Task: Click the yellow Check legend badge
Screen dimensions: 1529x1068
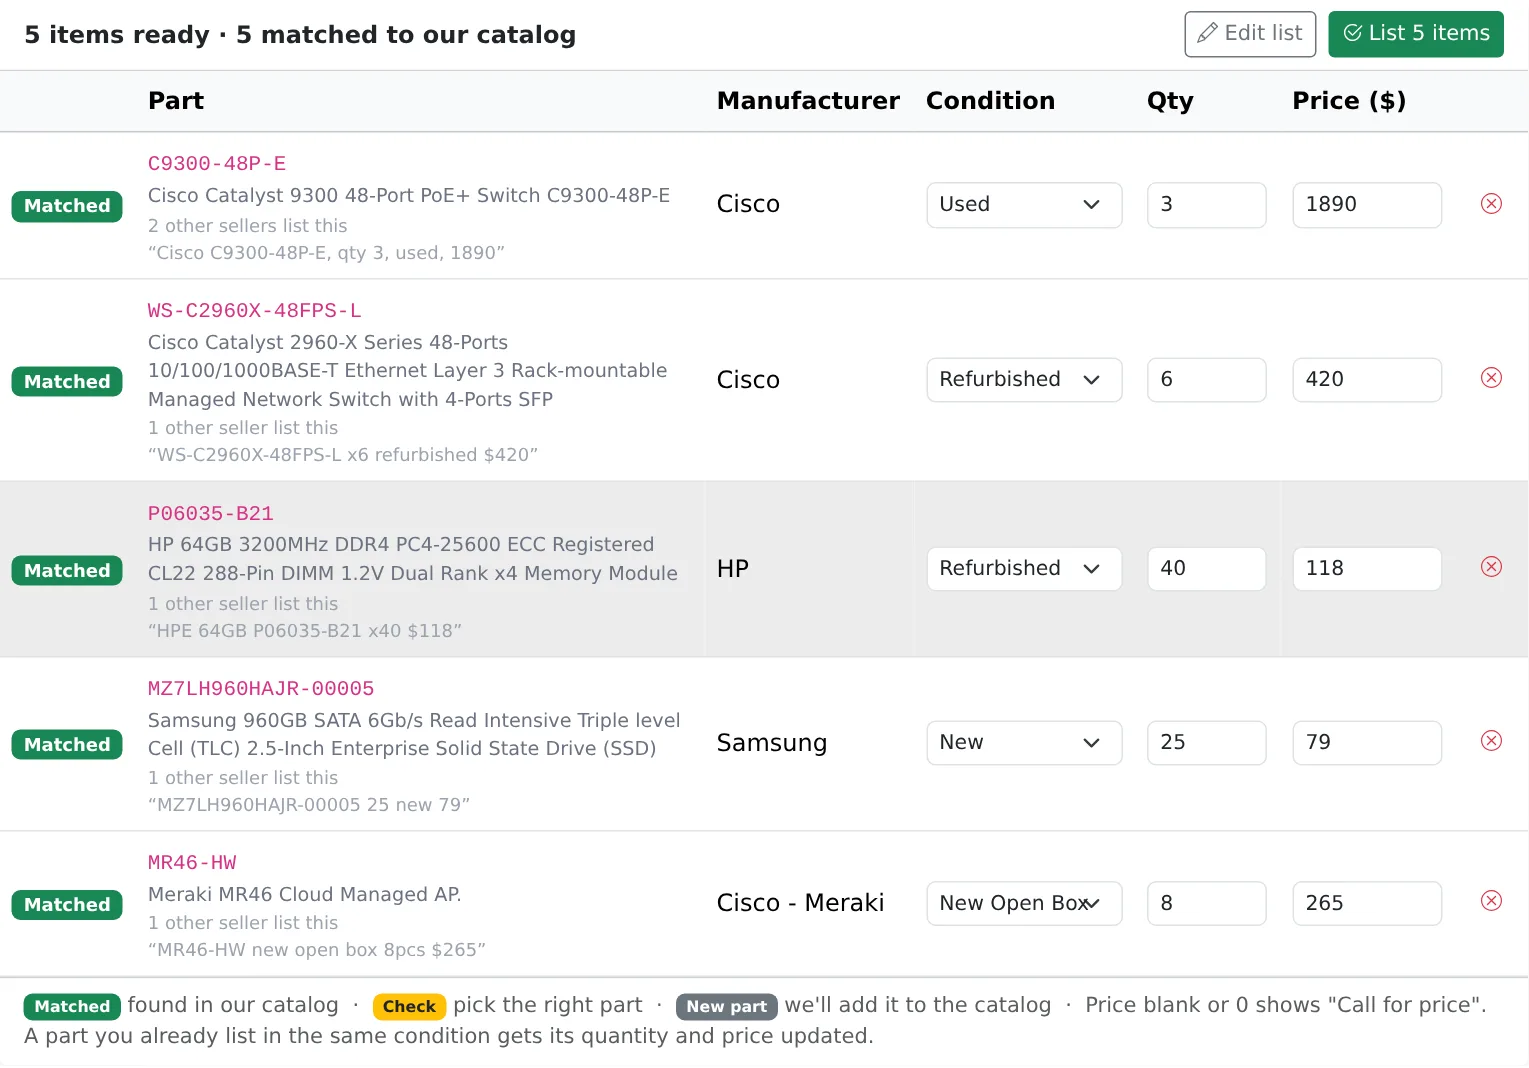Action: coord(409,1006)
